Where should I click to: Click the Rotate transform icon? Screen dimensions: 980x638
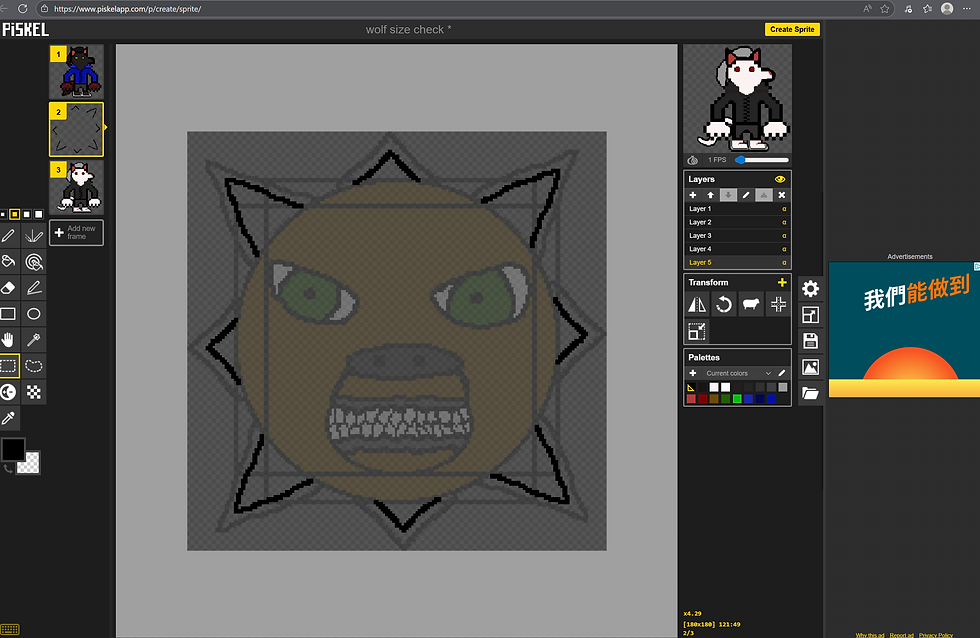pos(724,304)
